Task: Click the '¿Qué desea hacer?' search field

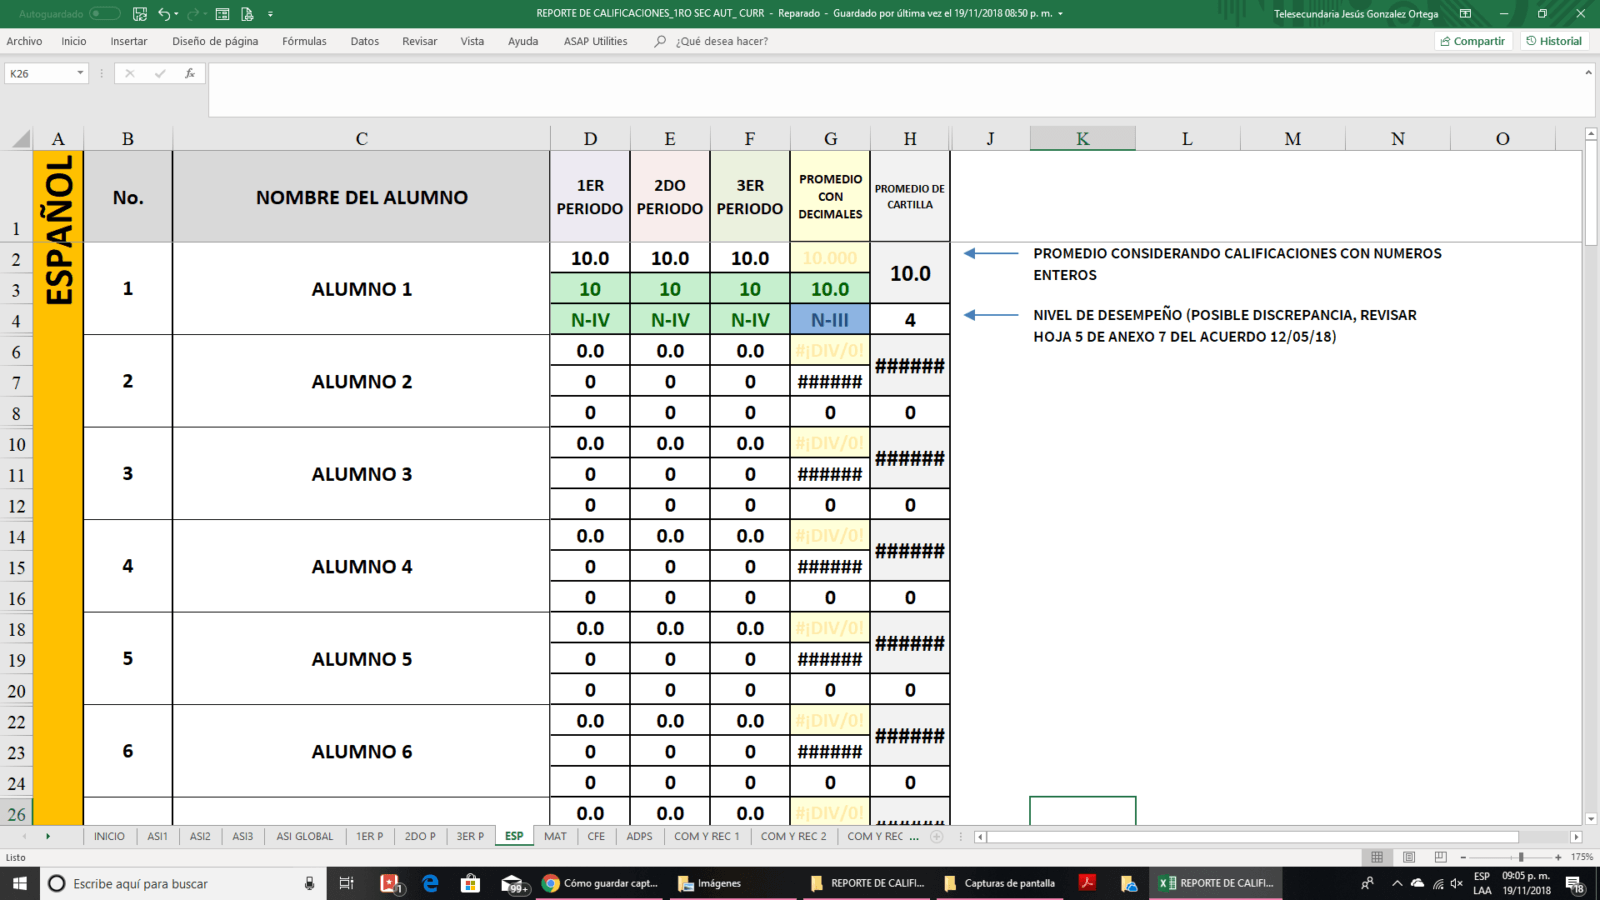Action: (x=721, y=41)
